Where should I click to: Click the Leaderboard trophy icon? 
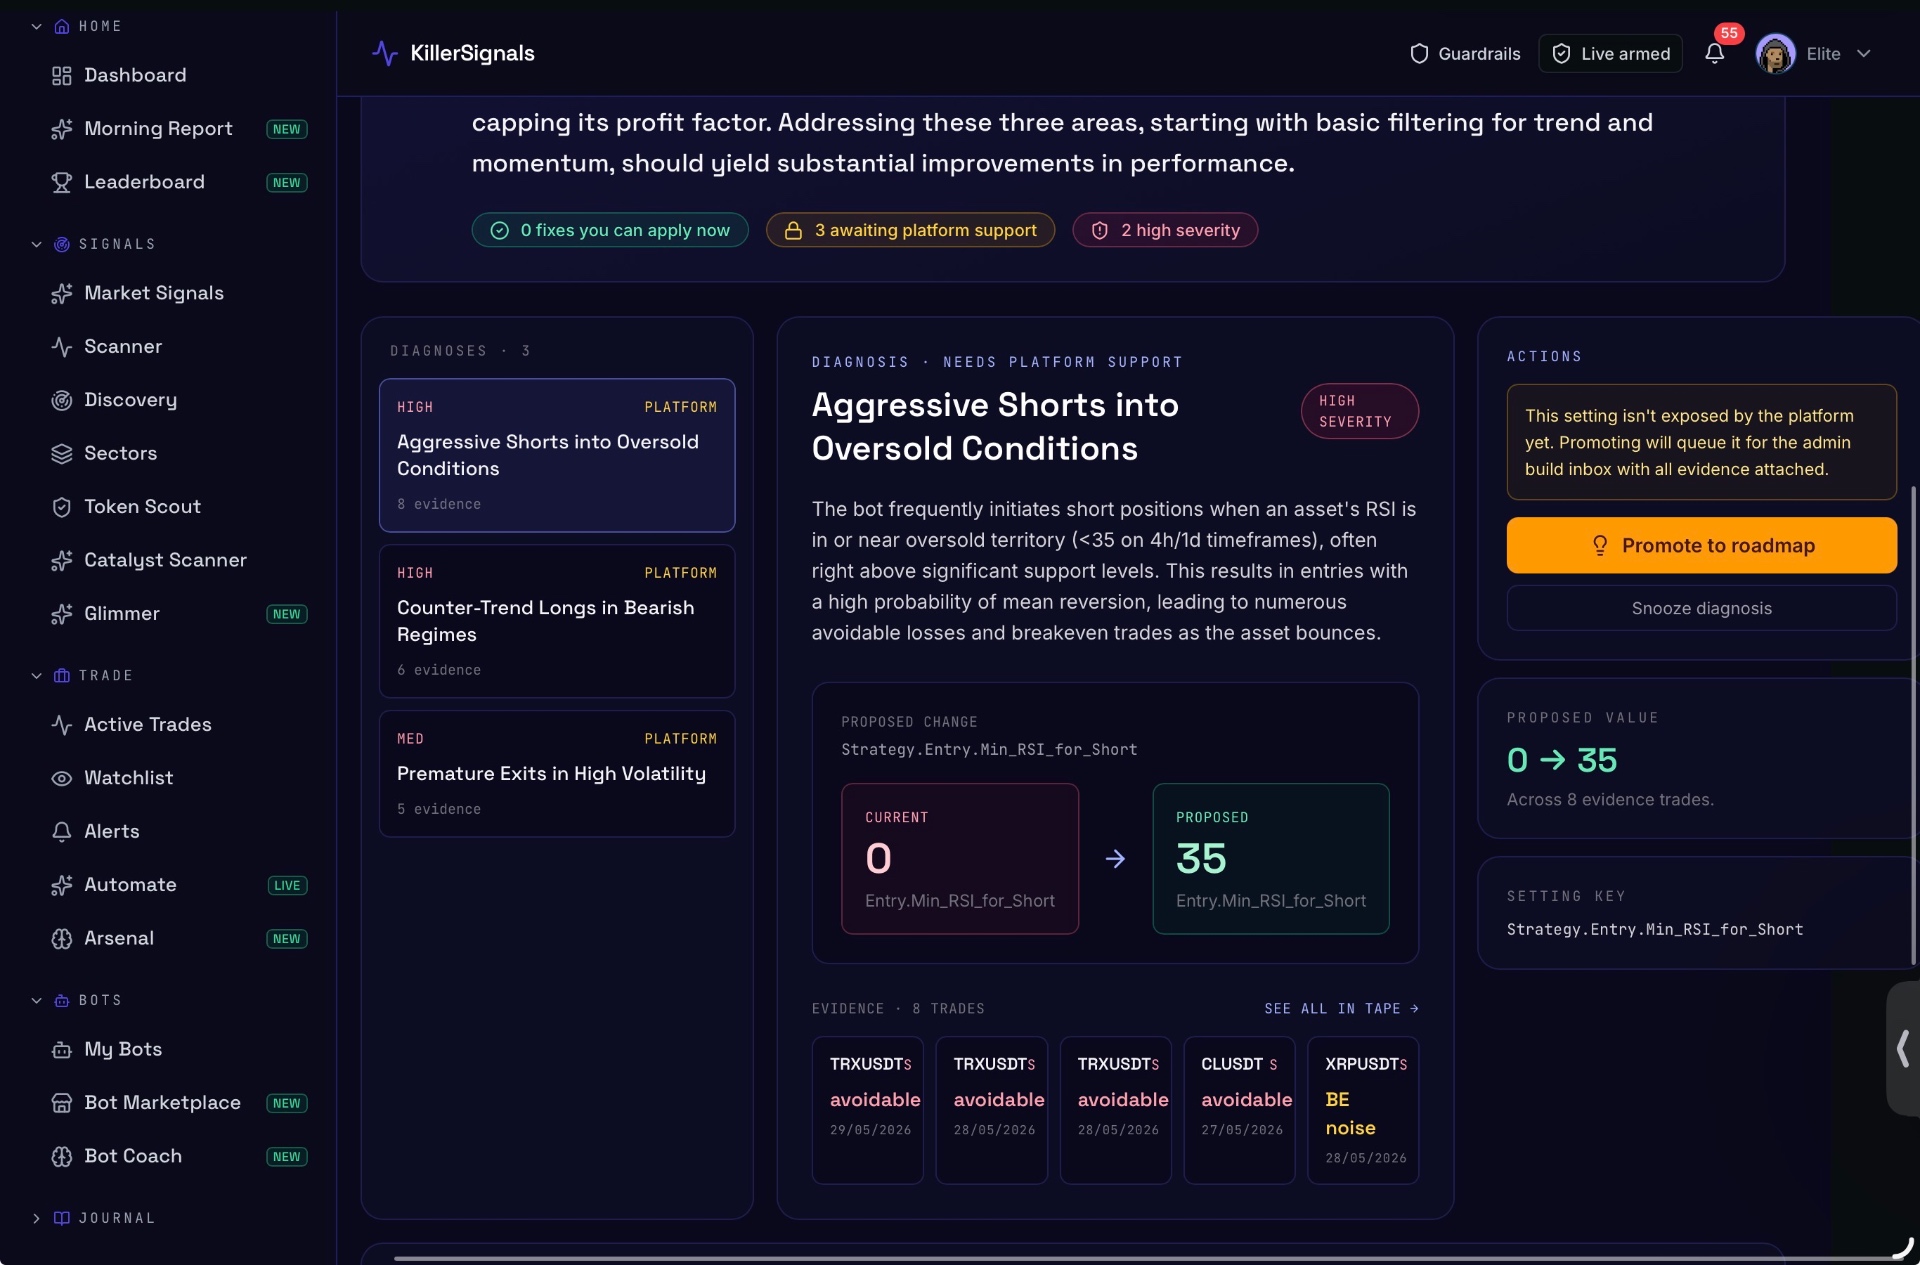point(62,182)
